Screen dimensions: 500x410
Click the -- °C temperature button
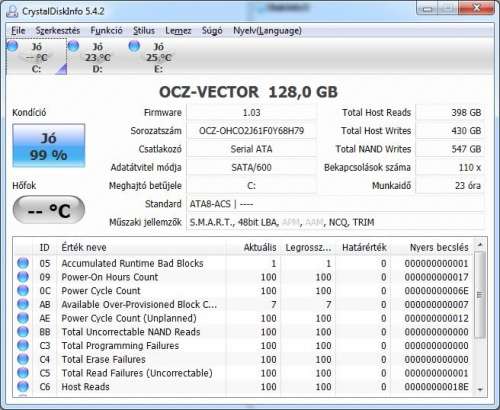pos(49,210)
